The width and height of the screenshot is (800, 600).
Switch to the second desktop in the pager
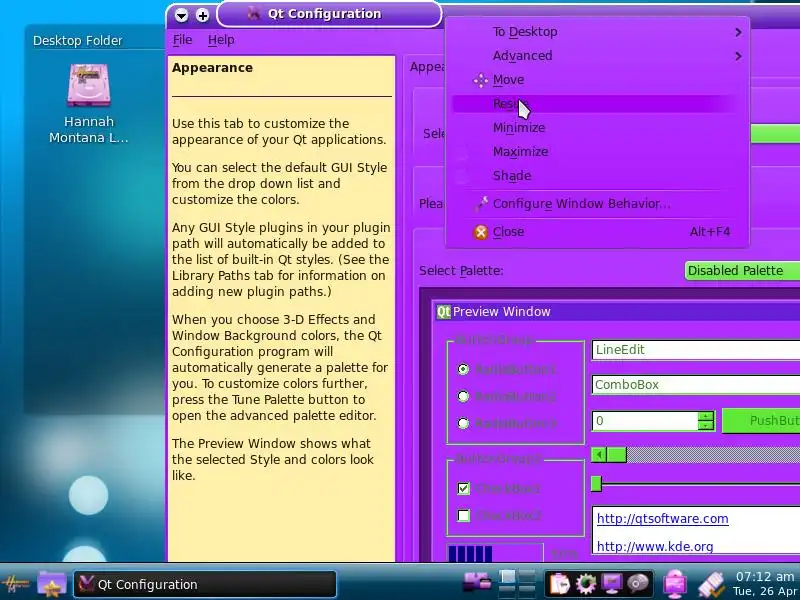(x=527, y=577)
